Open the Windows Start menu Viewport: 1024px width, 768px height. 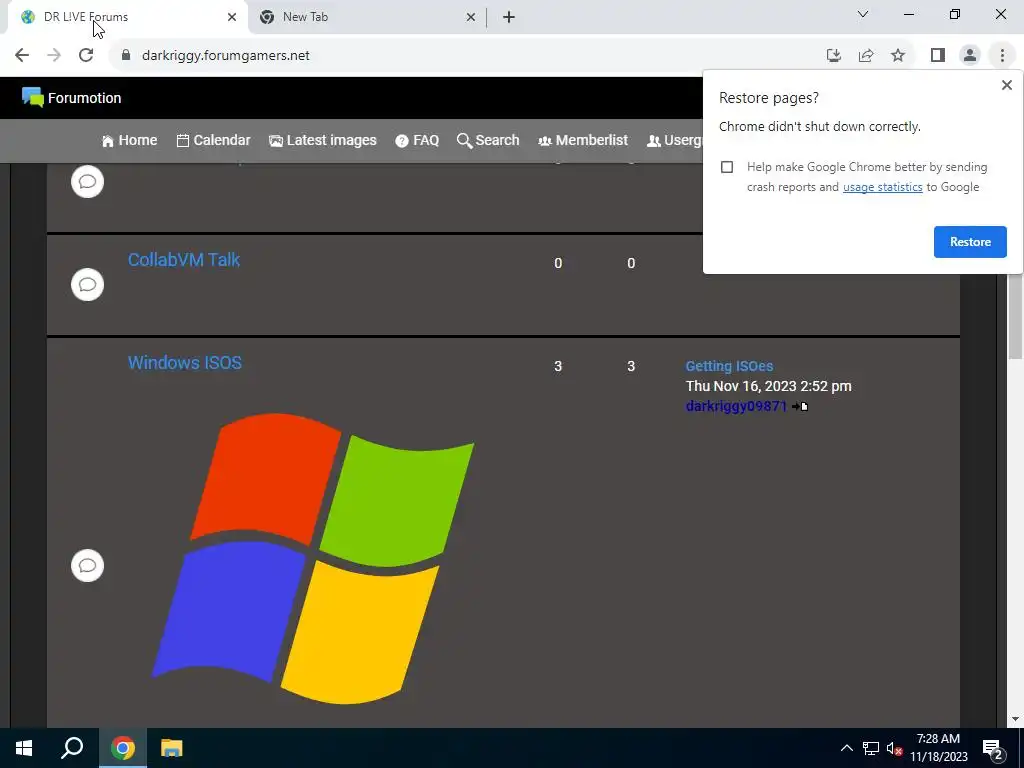tap(24, 748)
